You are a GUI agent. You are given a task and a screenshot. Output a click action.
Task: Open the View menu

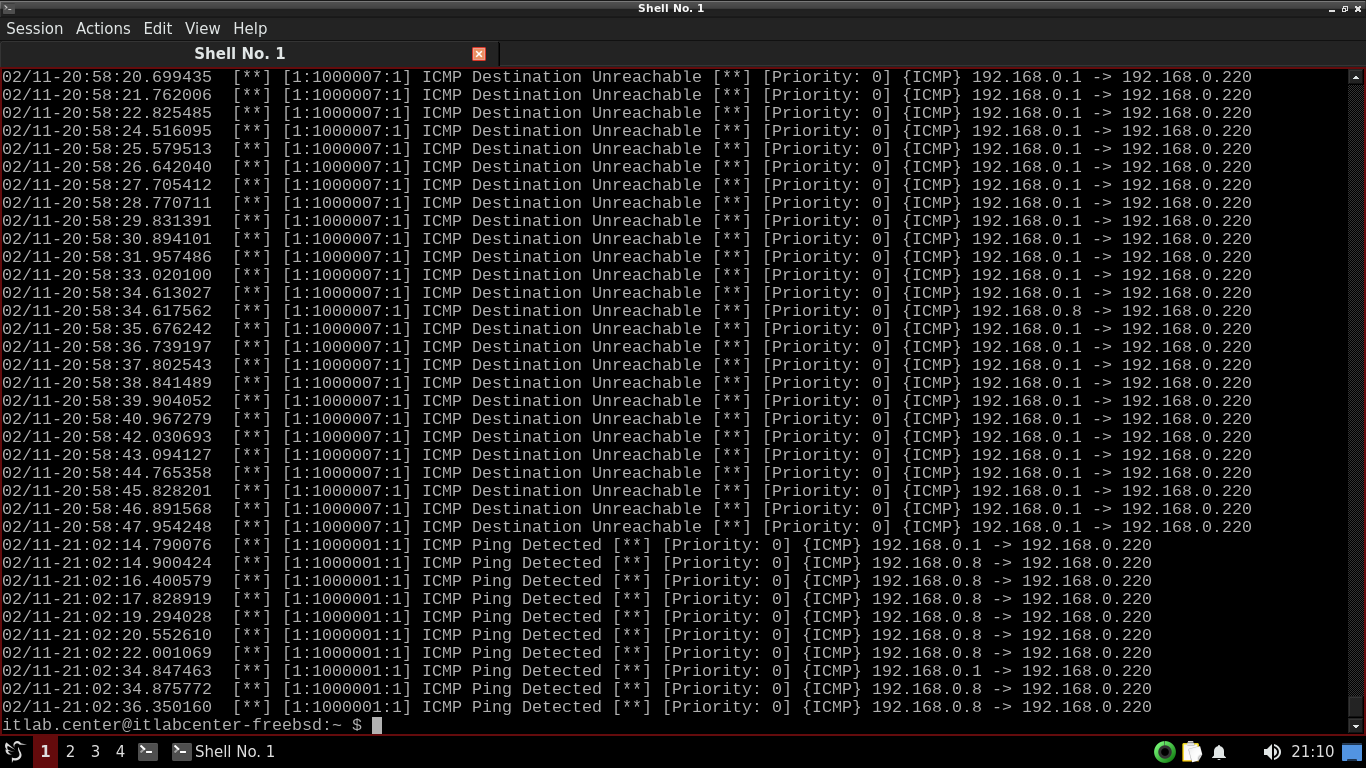[202, 28]
